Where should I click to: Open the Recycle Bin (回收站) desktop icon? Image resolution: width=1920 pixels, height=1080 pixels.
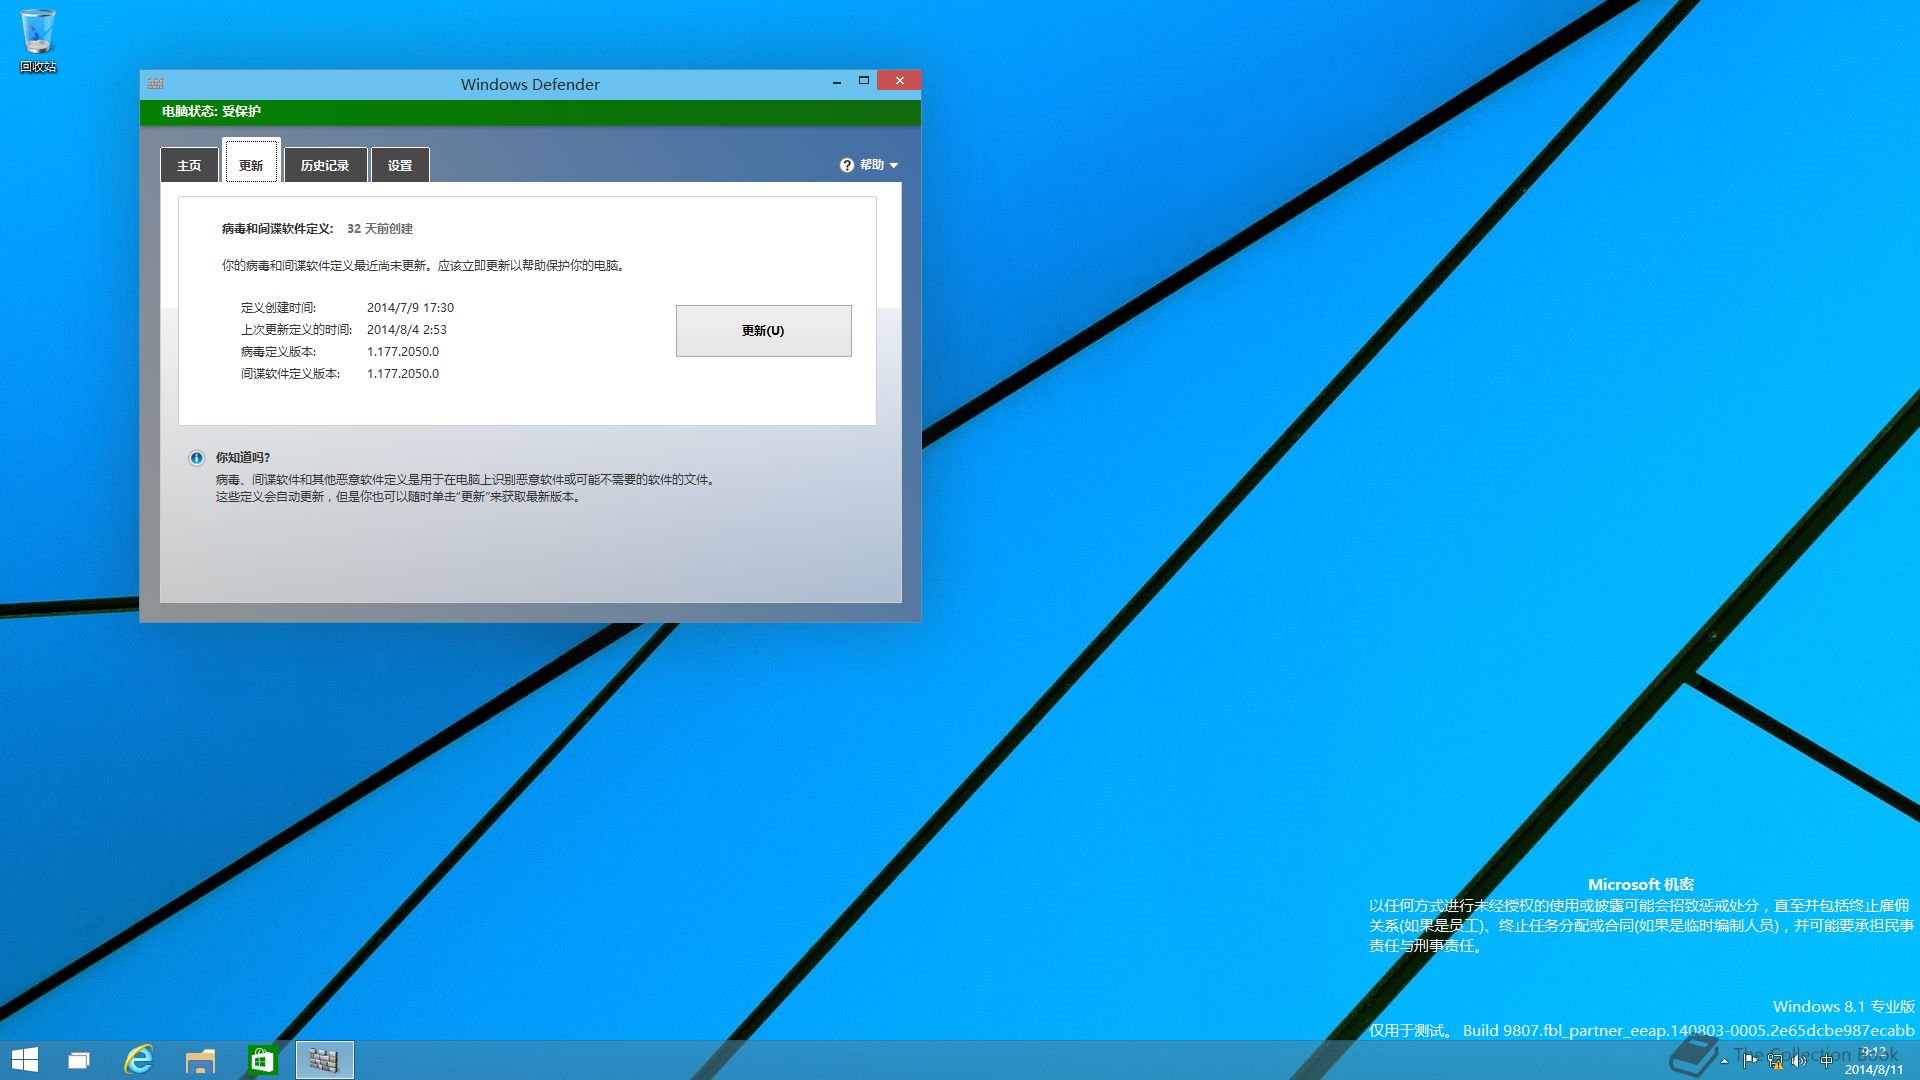point(38,40)
